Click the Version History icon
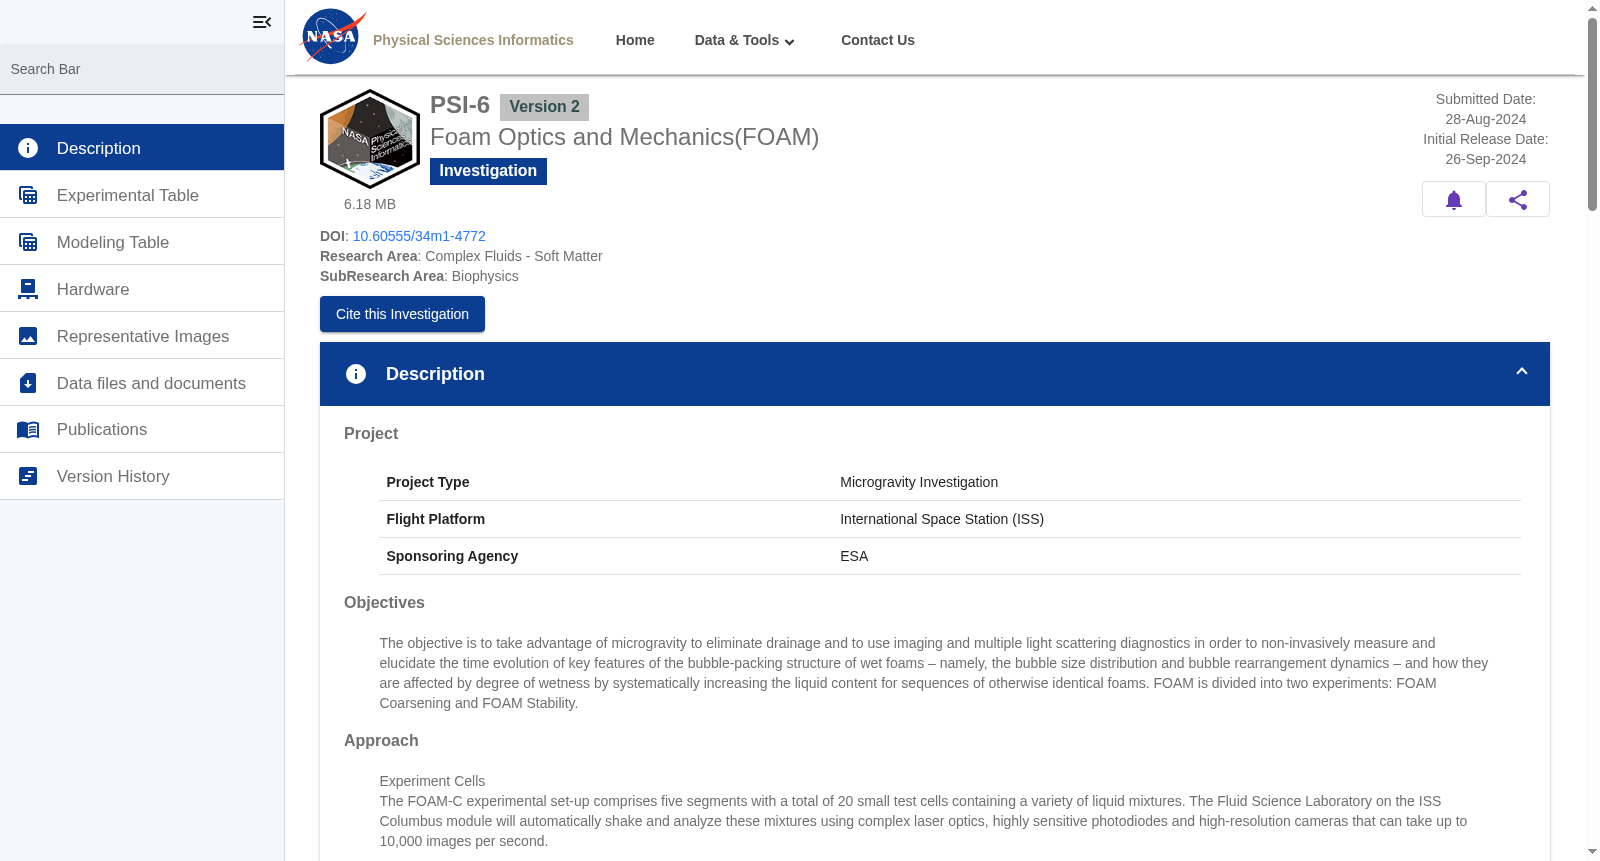The height and width of the screenshot is (861, 1600). [x=28, y=476]
